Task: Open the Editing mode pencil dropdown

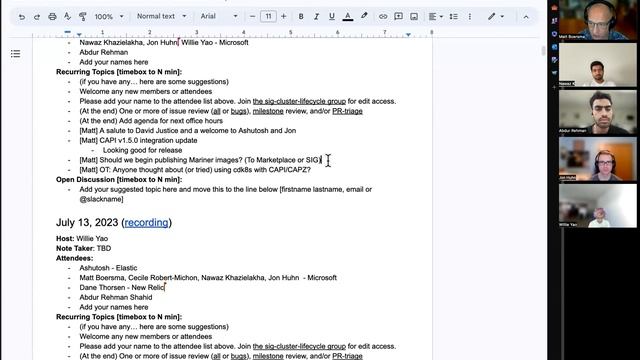Action: point(496,16)
